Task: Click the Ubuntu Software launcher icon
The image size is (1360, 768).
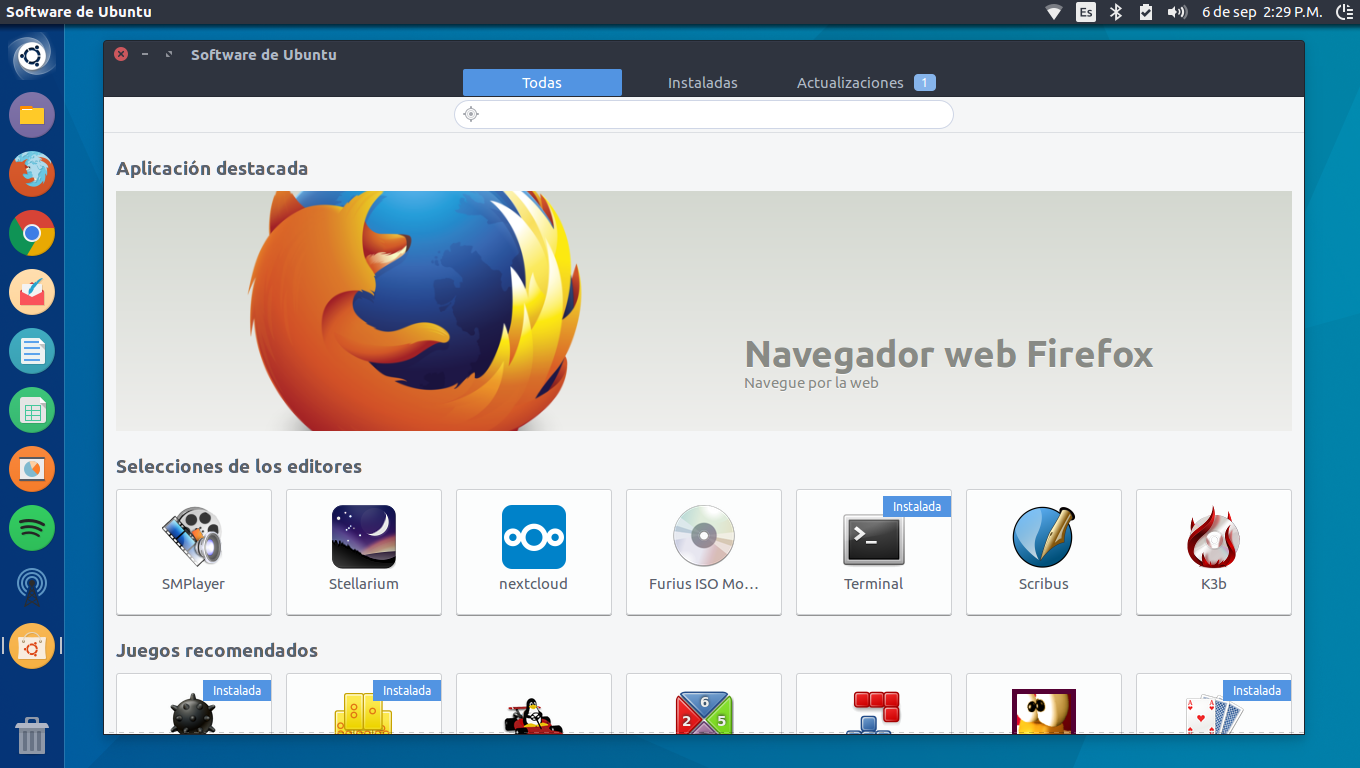Action: (32, 646)
